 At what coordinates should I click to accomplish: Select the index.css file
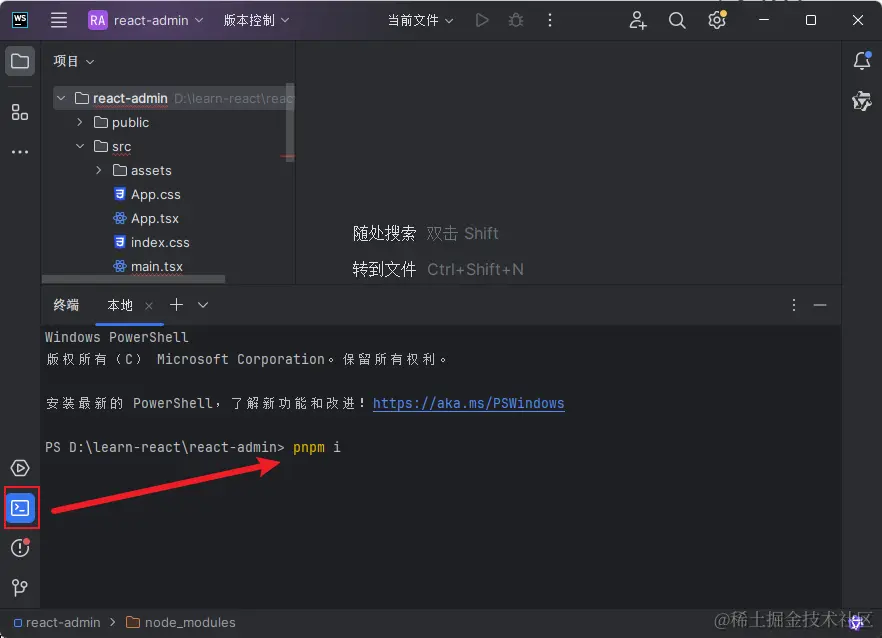click(x=152, y=242)
